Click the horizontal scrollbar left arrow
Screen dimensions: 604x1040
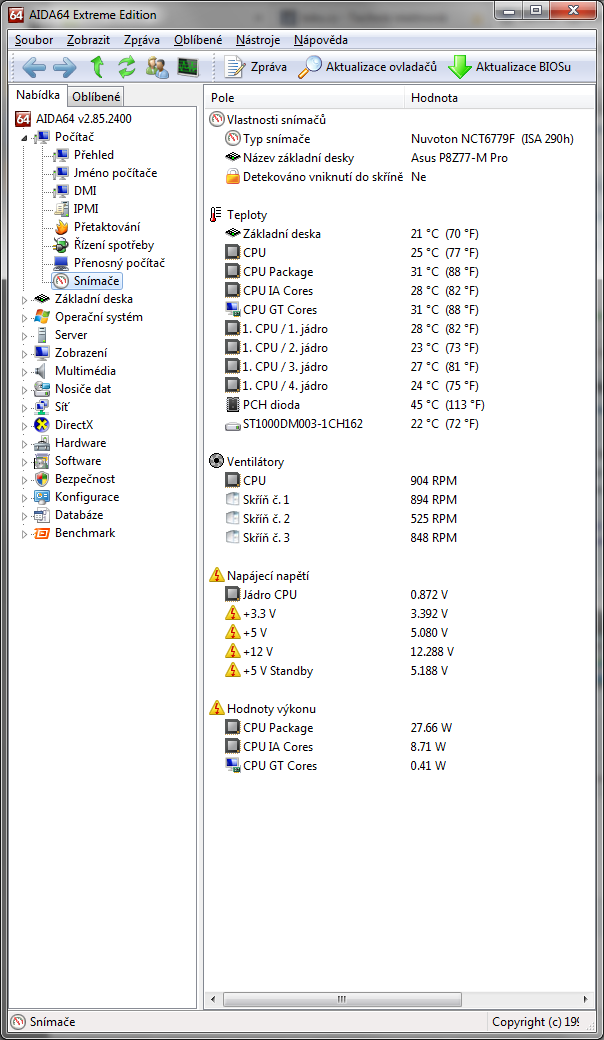point(213,999)
